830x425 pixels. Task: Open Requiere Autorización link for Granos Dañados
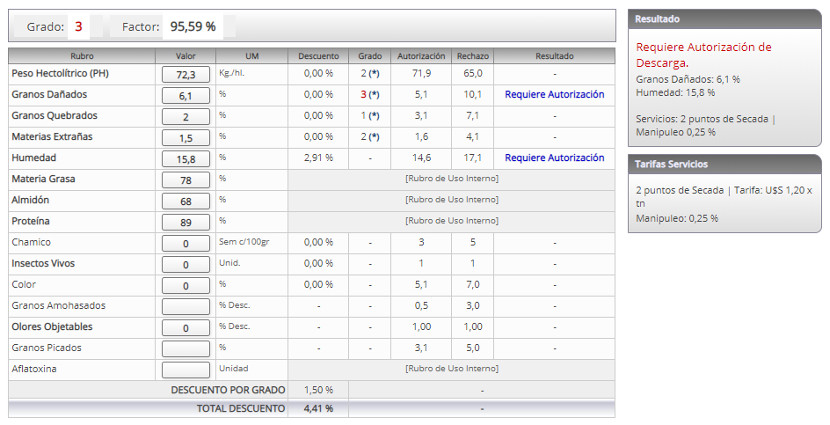pyautogui.click(x=554, y=95)
